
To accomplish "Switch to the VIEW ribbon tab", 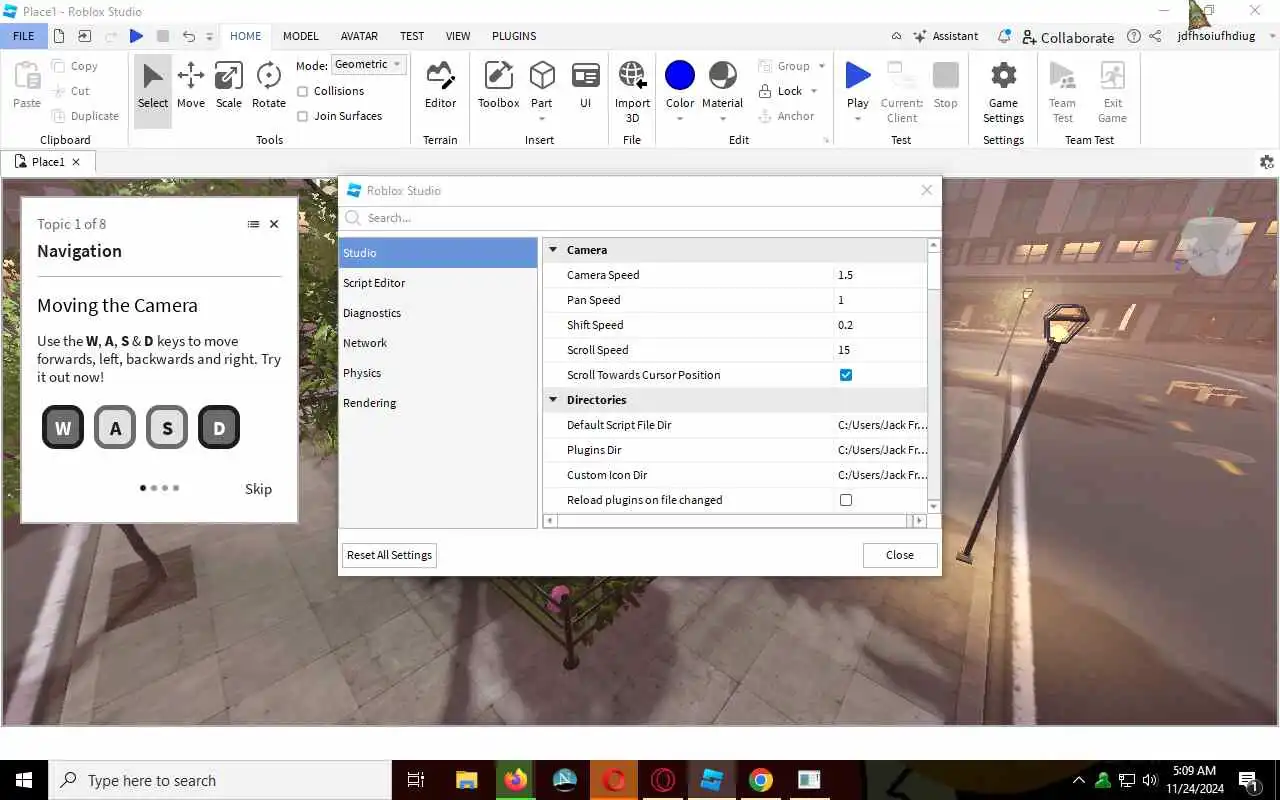I will [458, 36].
